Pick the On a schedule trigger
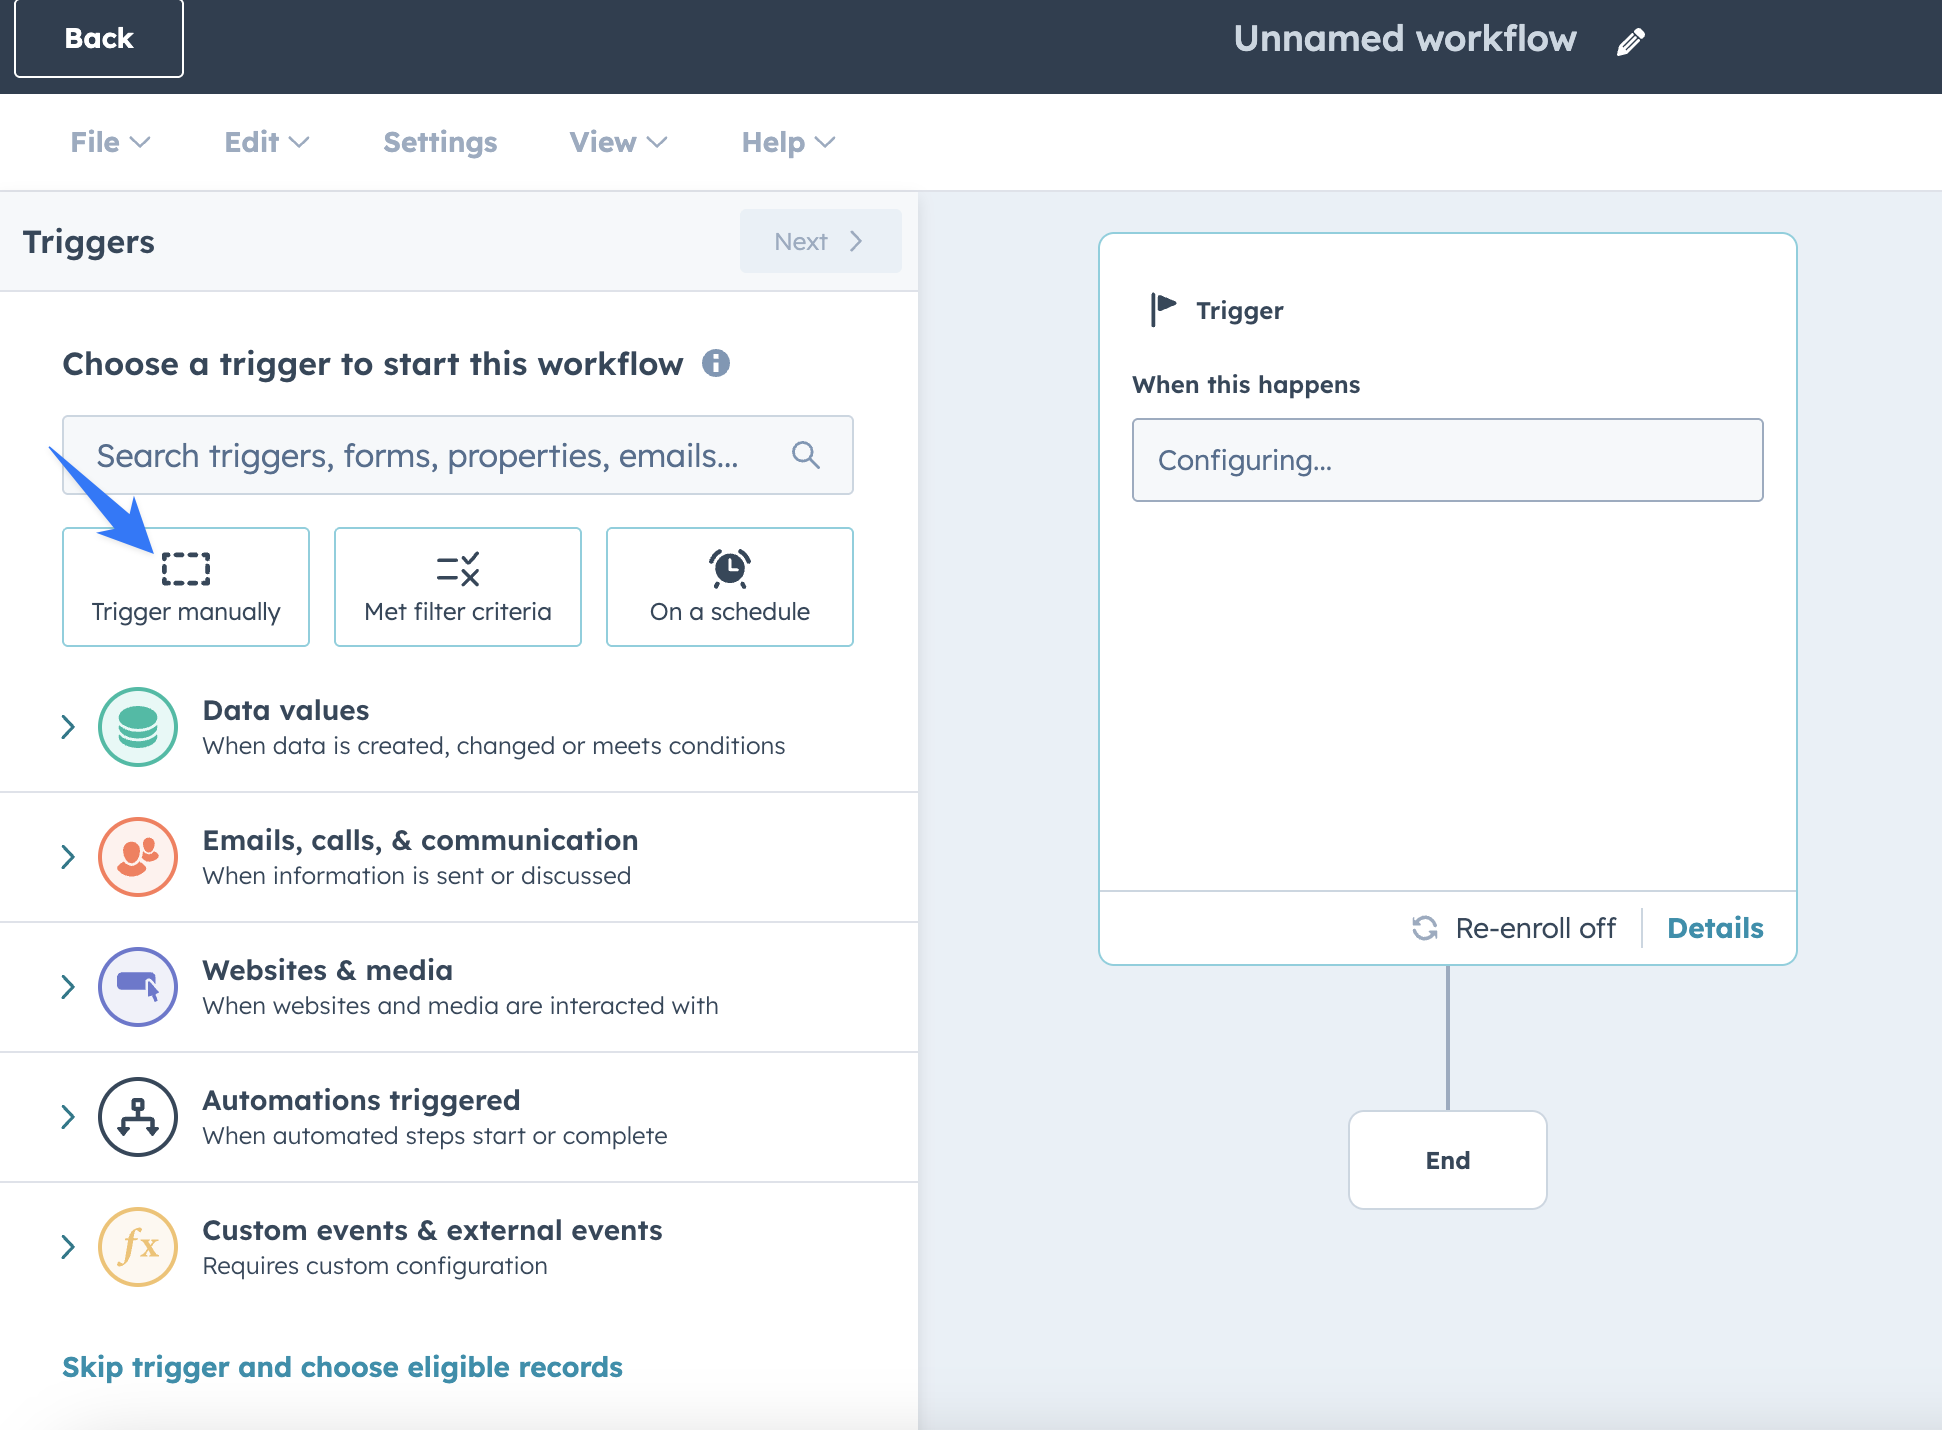The height and width of the screenshot is (1430, 1942). (730, 587)
